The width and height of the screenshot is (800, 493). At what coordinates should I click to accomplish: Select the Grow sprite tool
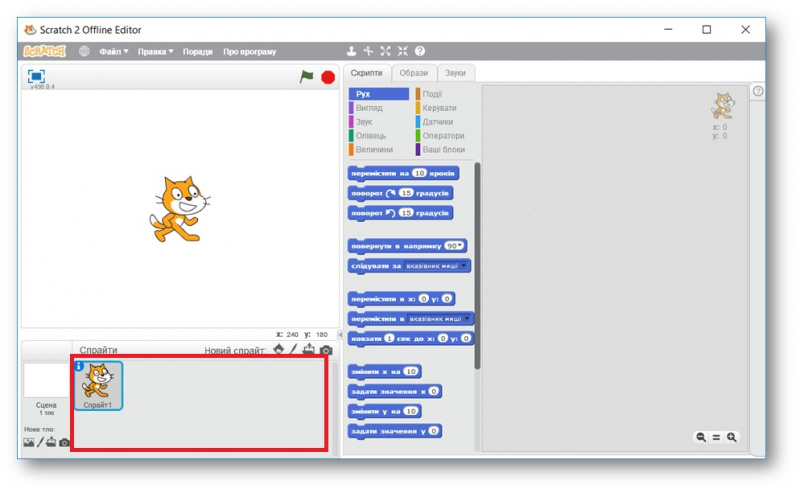pos(386,51)
